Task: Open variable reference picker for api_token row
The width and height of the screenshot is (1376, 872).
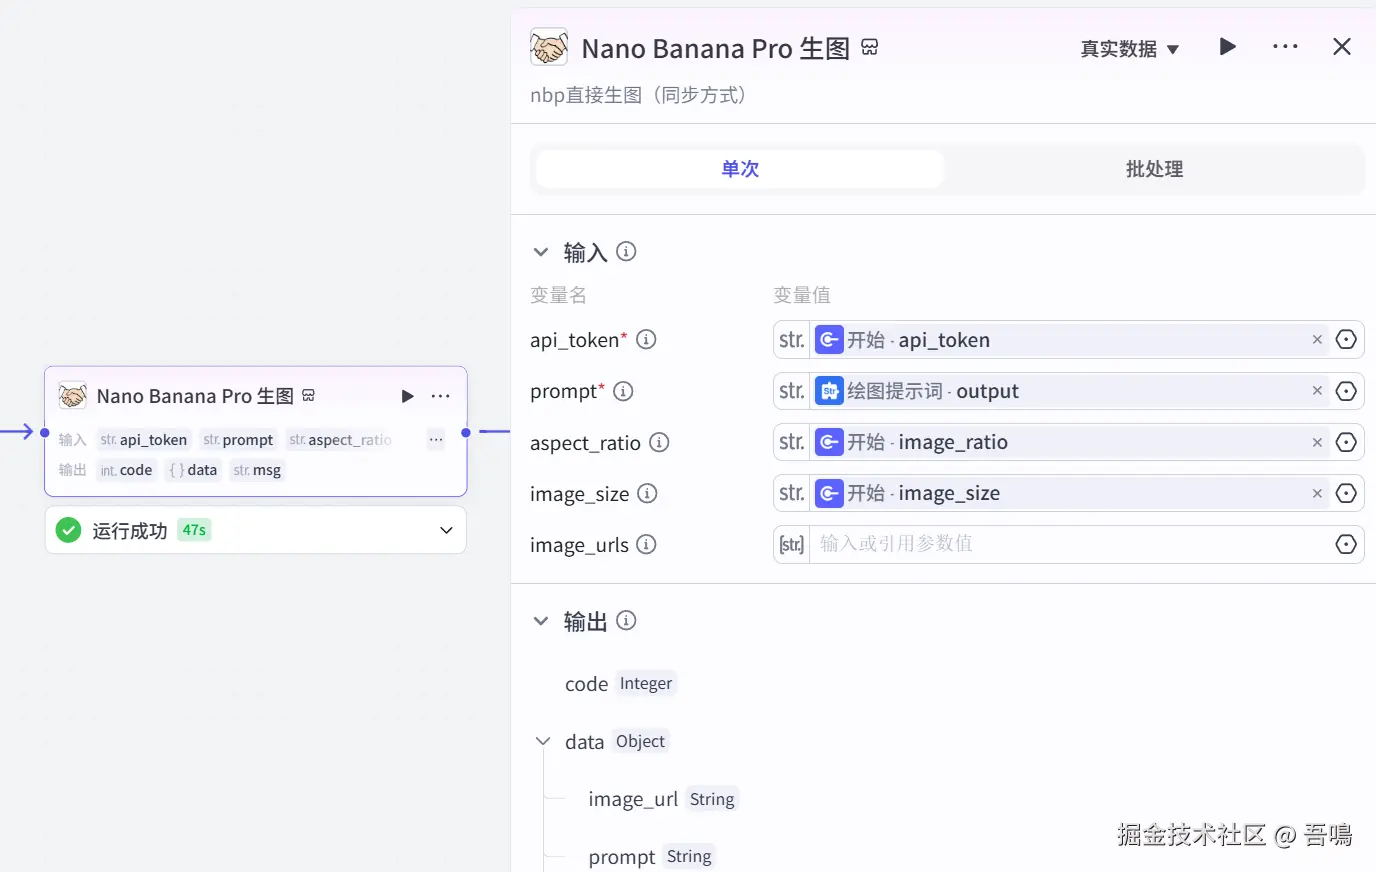Action: pyautogui.click(x=1347, y=340)
